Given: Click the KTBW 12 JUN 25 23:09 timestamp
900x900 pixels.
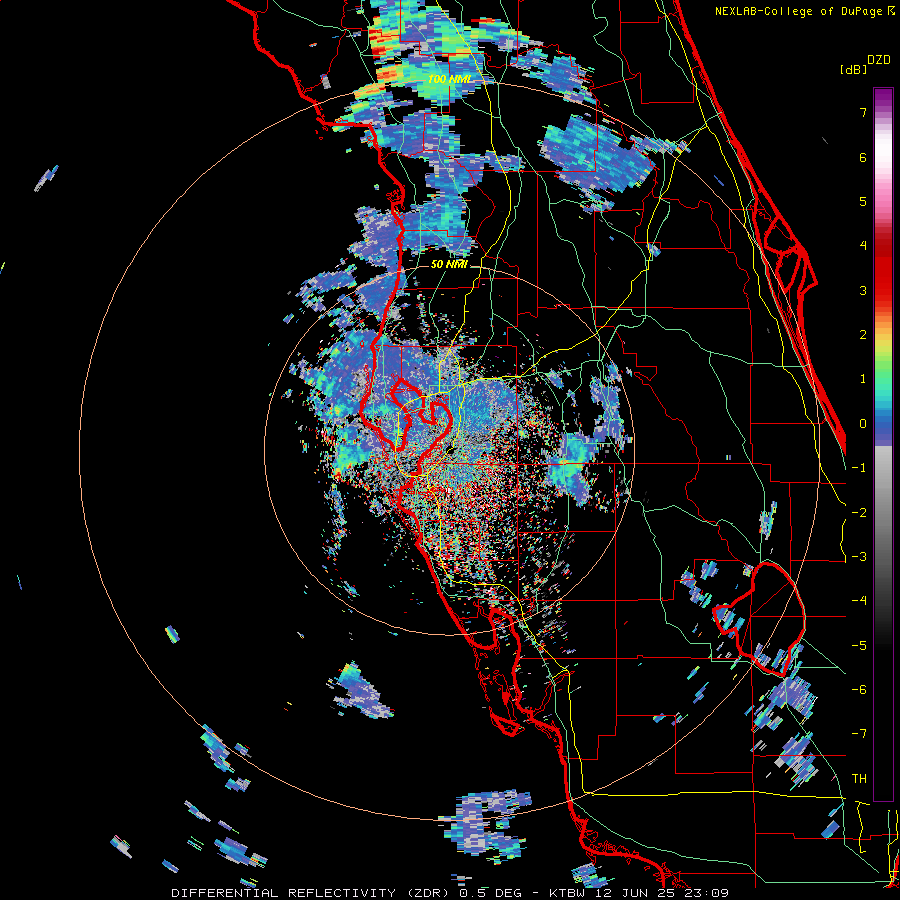Looking at the screenshot, I should coord(639,893).
